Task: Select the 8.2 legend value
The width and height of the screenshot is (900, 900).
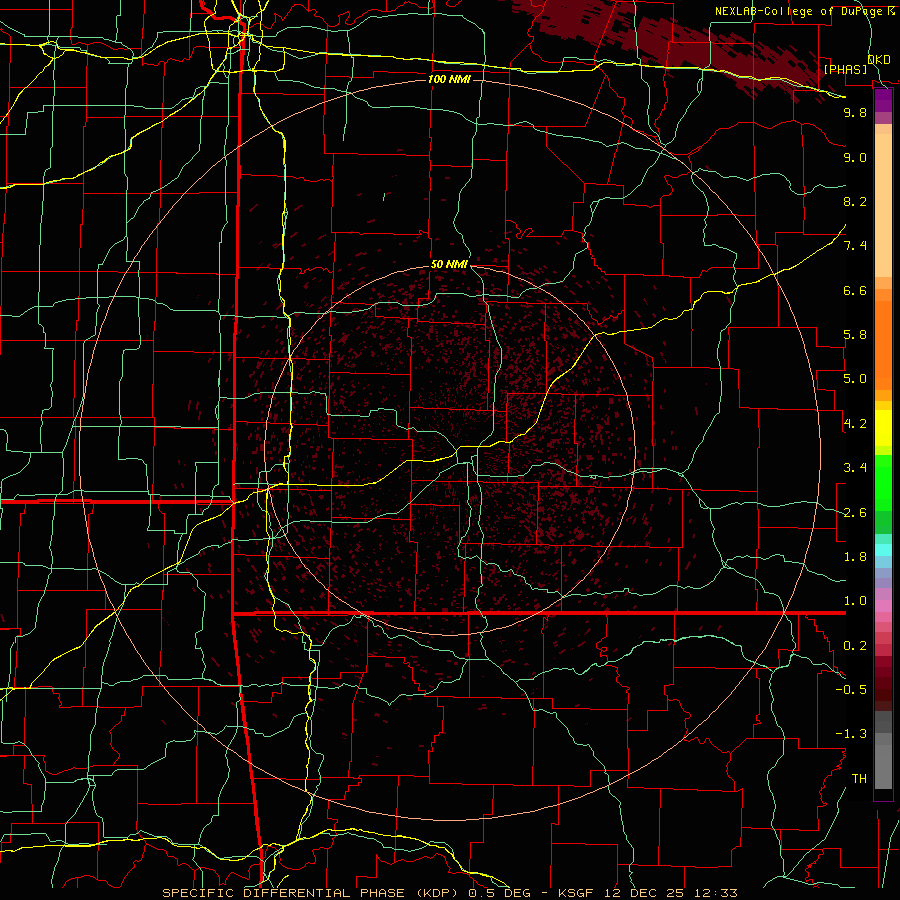Action: [855, 201]
